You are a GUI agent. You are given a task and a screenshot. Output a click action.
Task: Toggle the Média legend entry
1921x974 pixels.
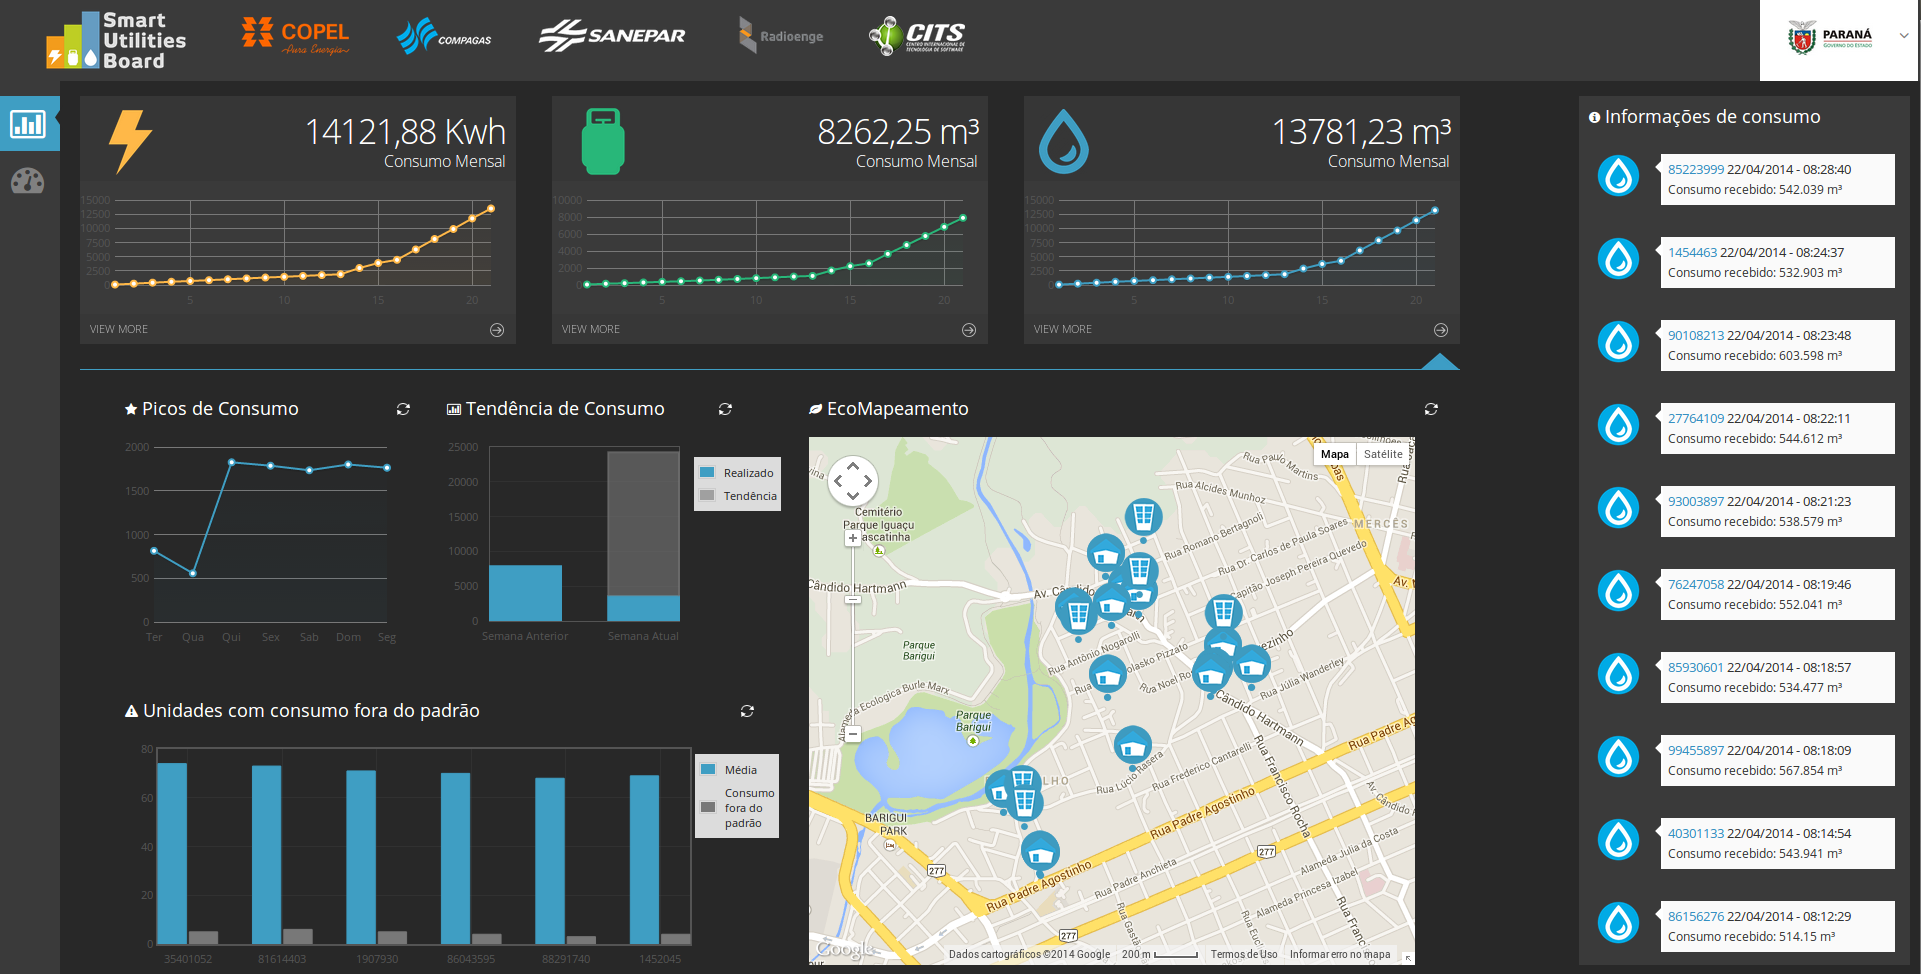tap(729, 770)
